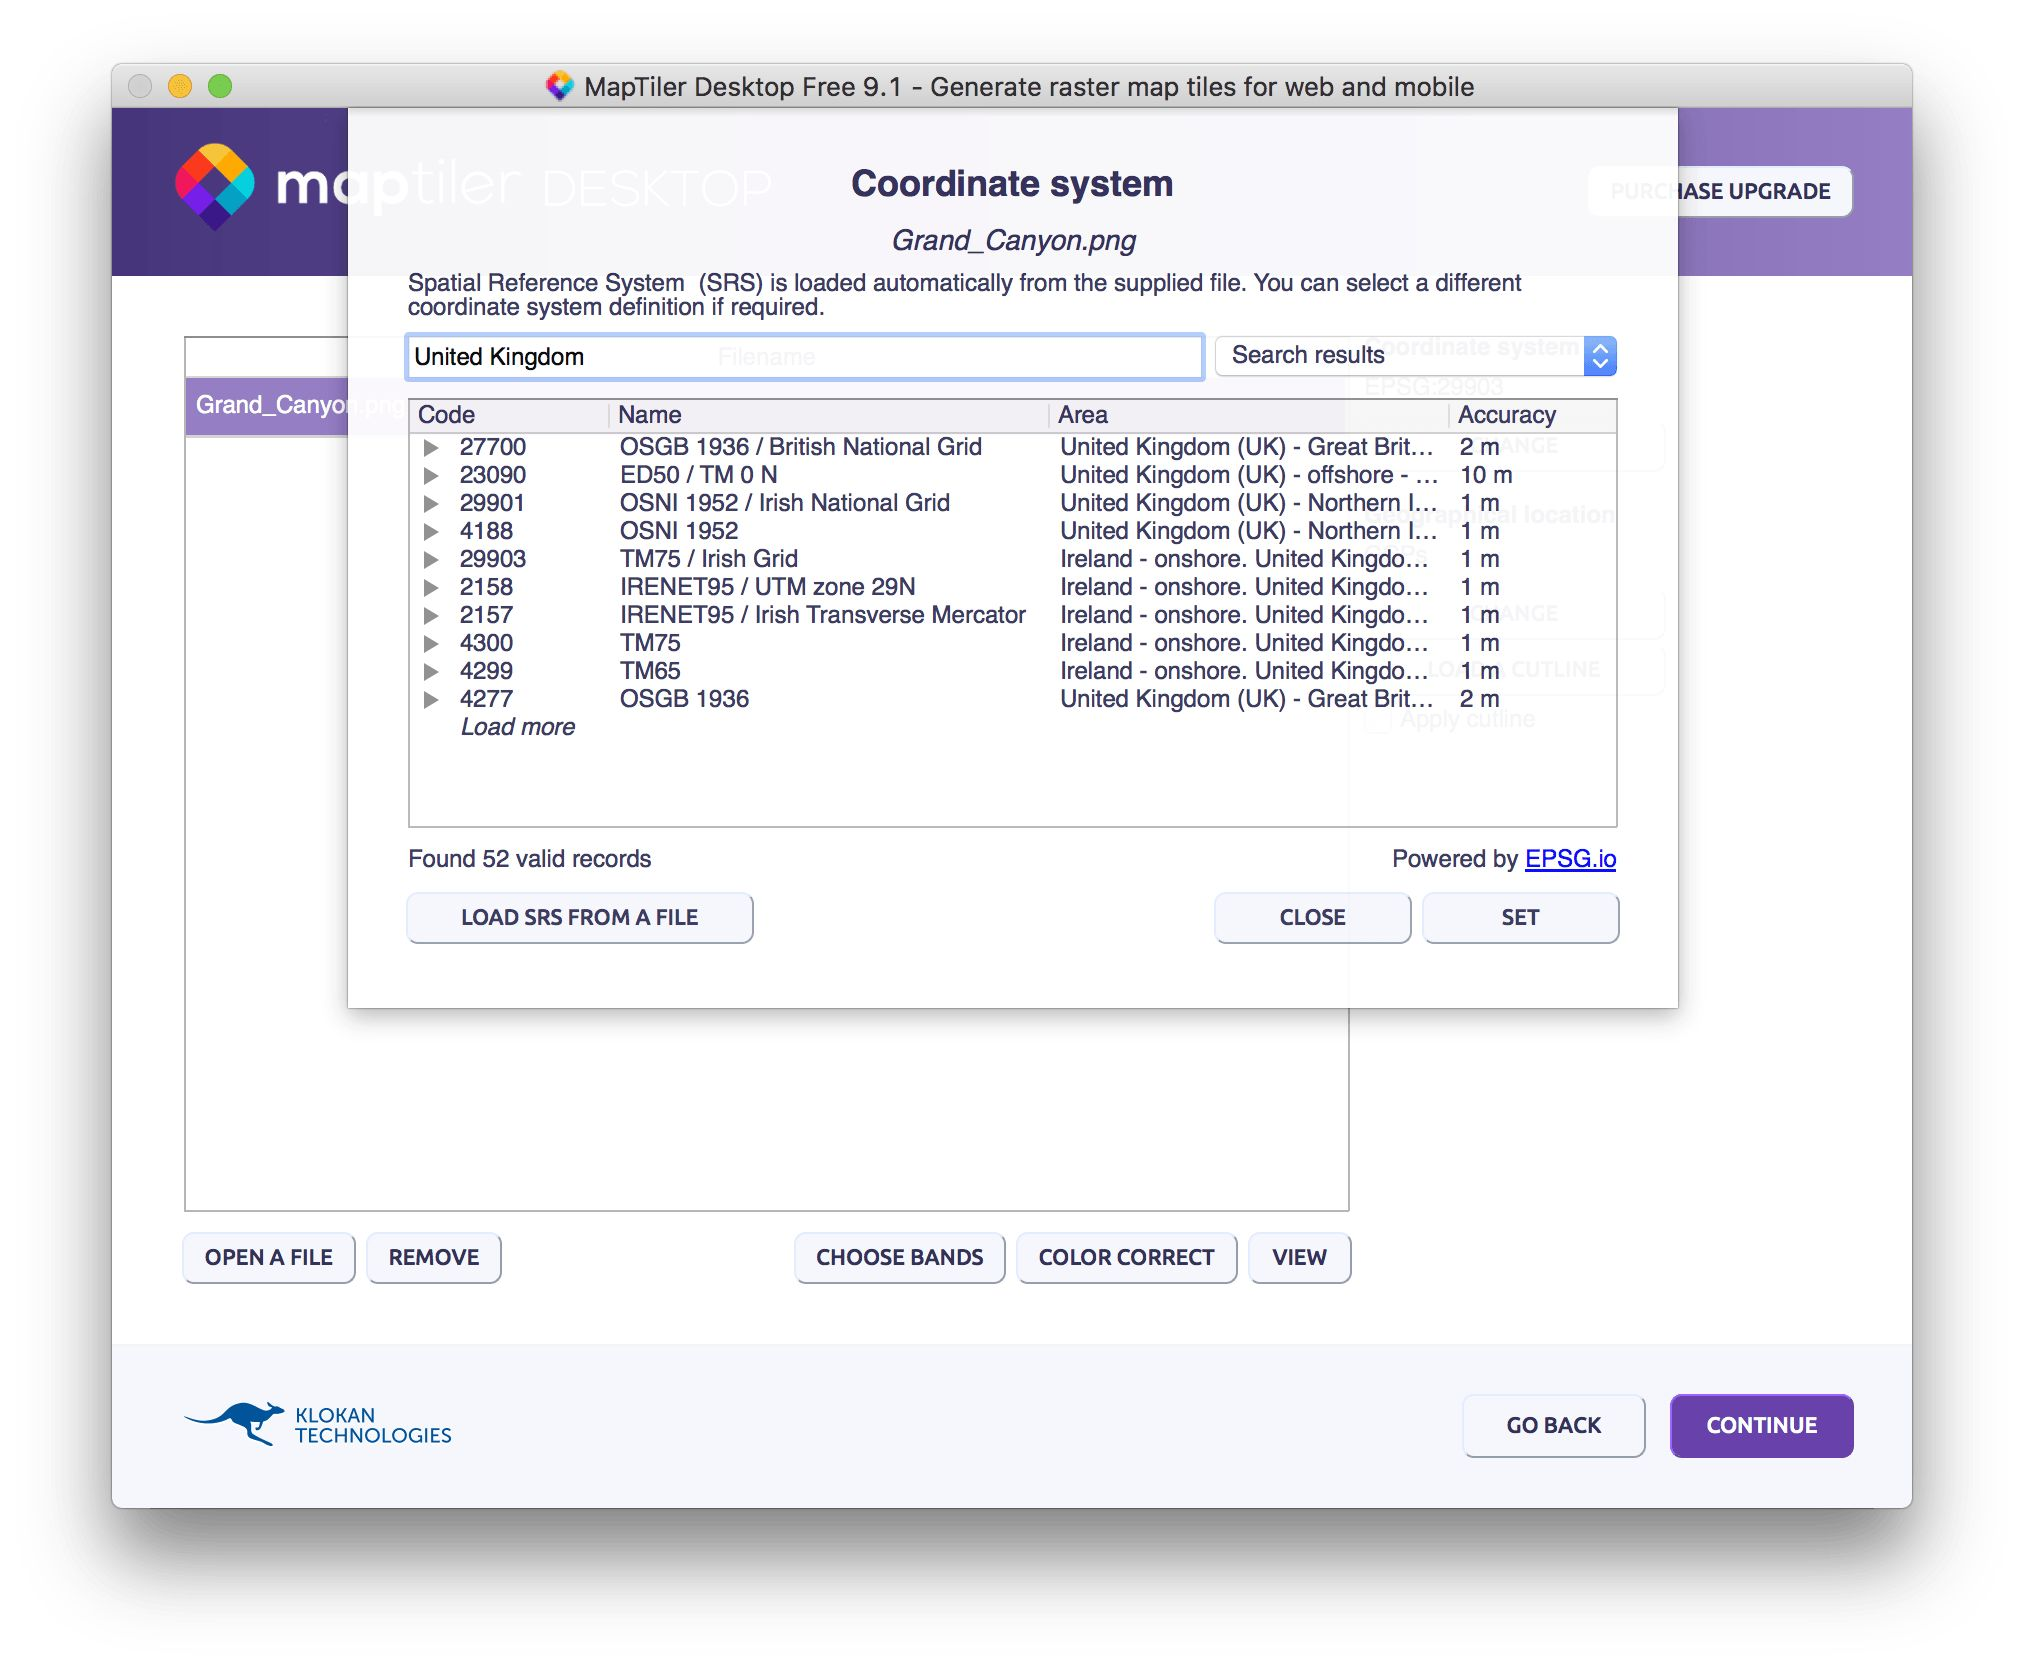Open the Search results dropdown
Image resolution: width=2024 pixels, height=1668 pixels.
[1414, 356]
